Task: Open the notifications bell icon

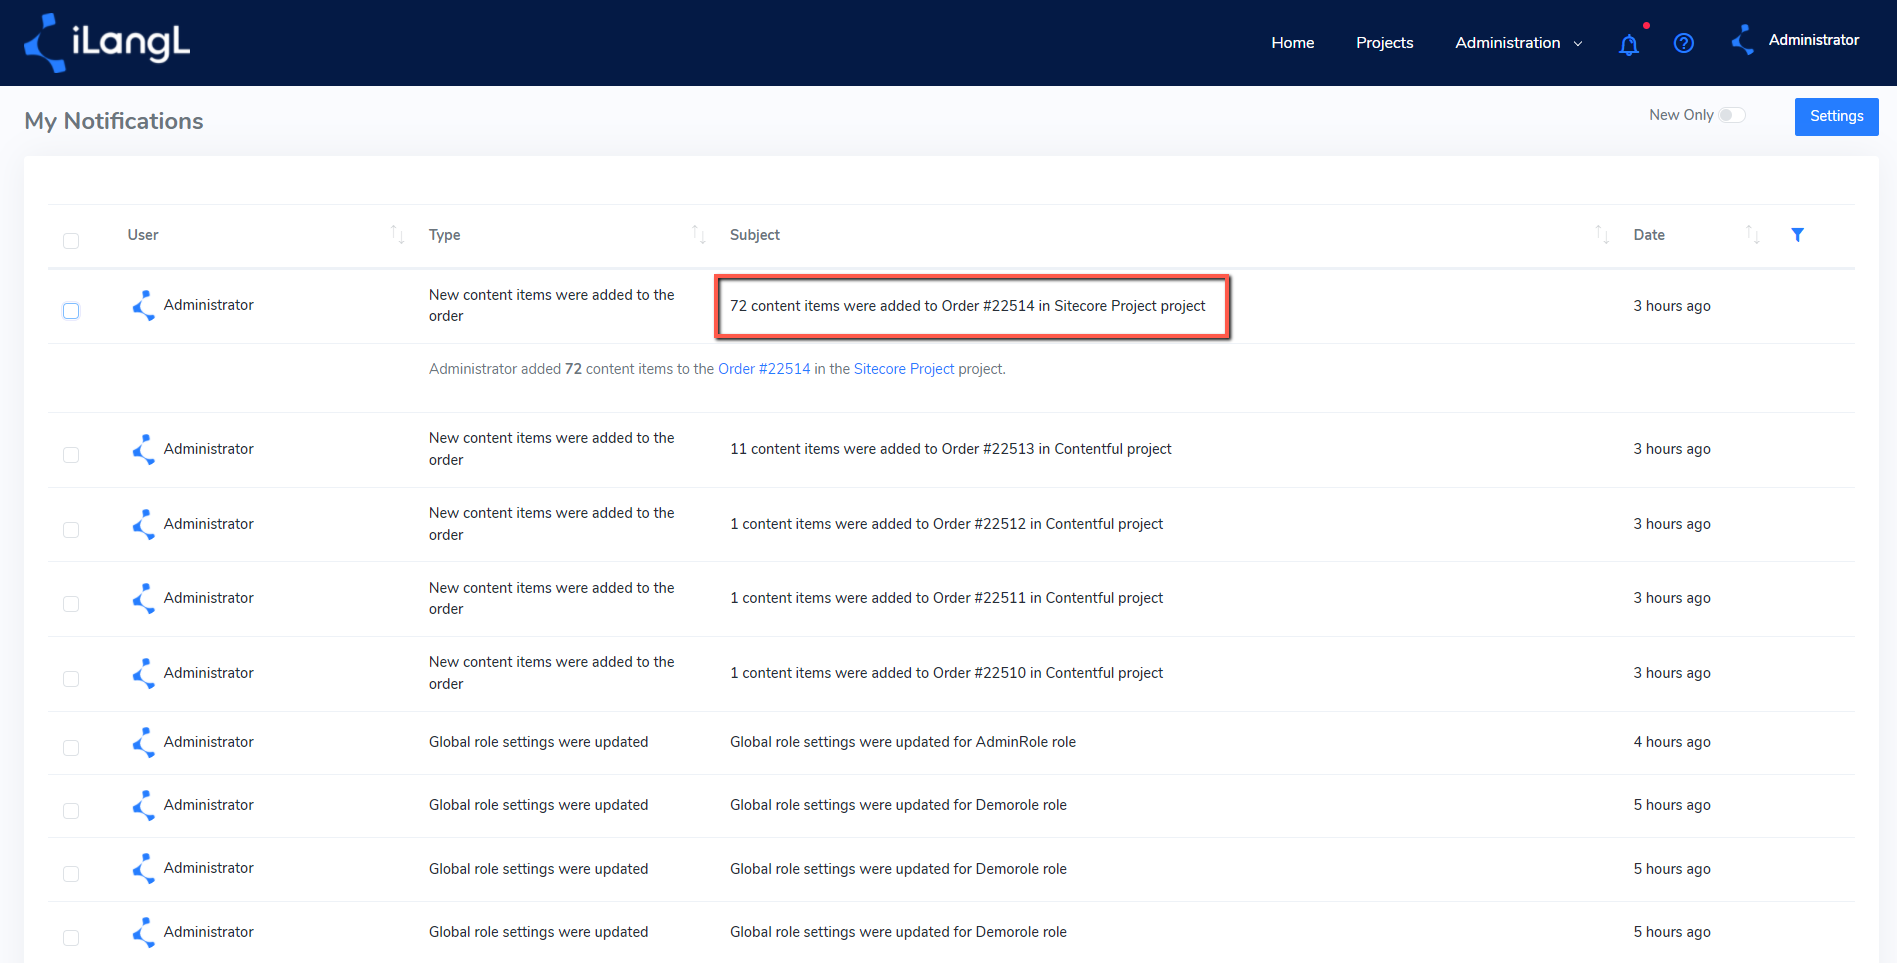Action: pos(1629,44)
